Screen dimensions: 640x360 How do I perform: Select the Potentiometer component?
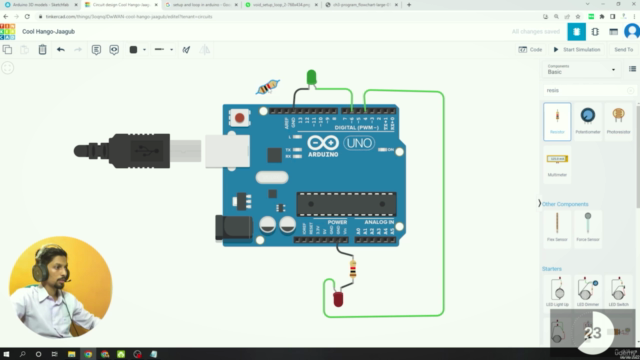(x=588, y=121)
